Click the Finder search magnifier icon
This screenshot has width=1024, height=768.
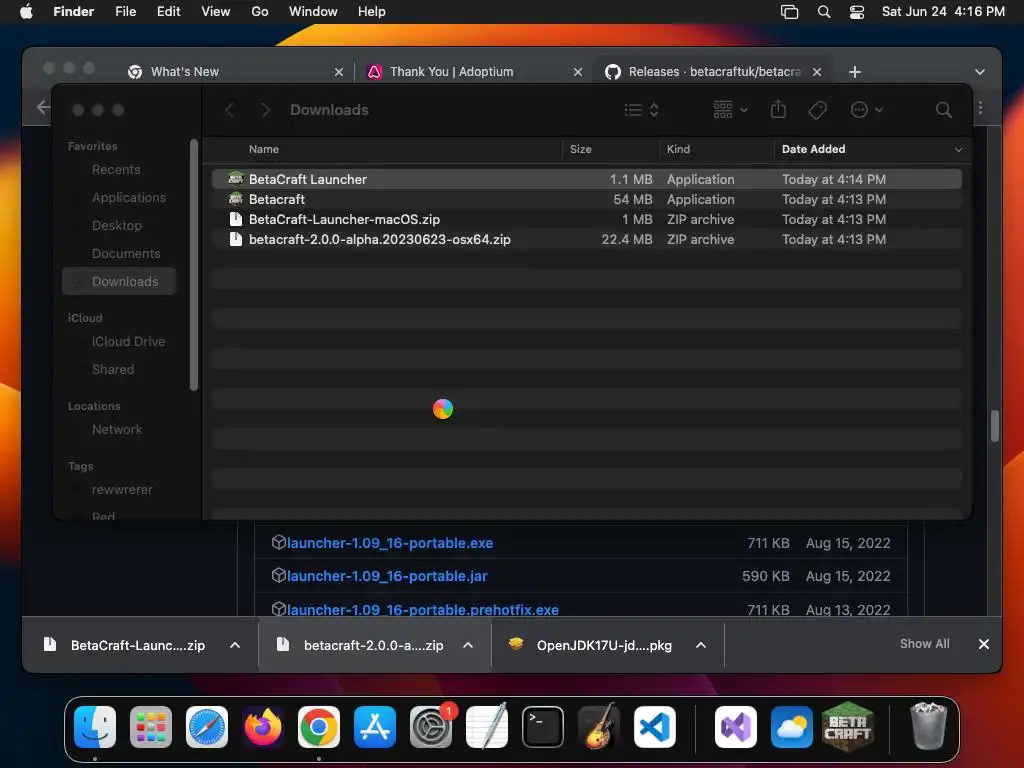click(944, 110)
